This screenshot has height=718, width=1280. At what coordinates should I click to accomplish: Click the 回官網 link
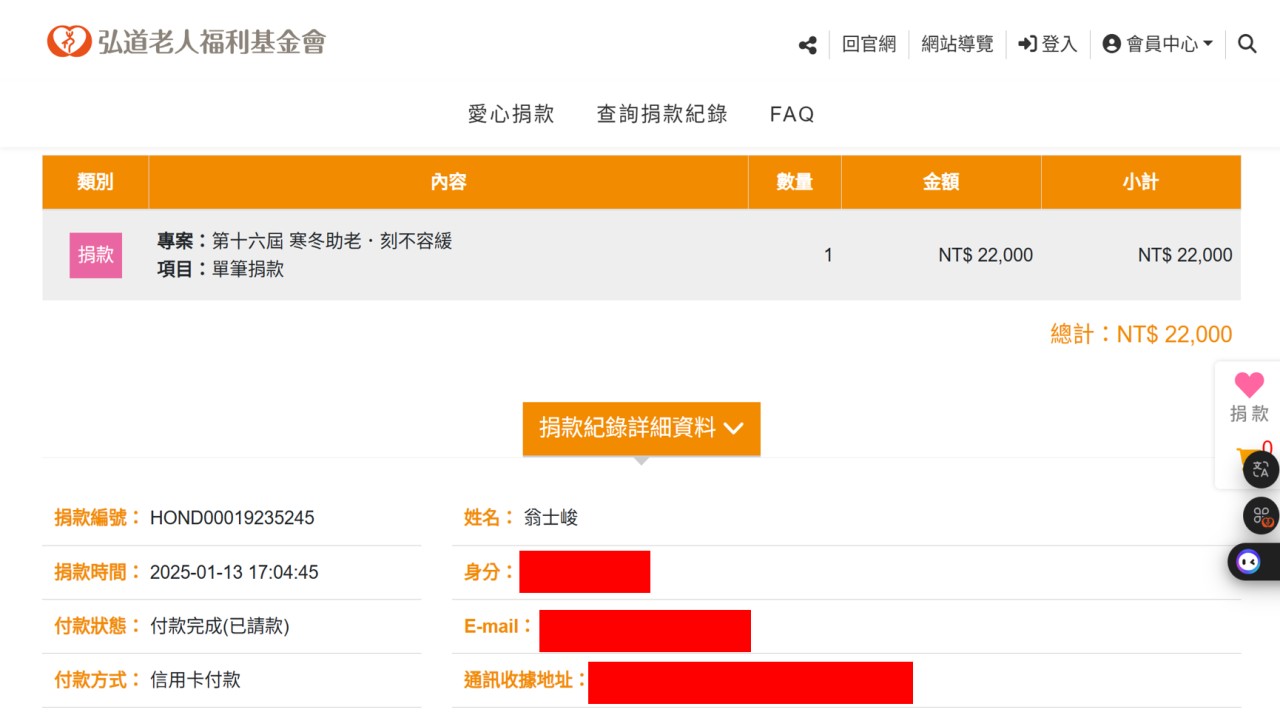pos(869,44)
